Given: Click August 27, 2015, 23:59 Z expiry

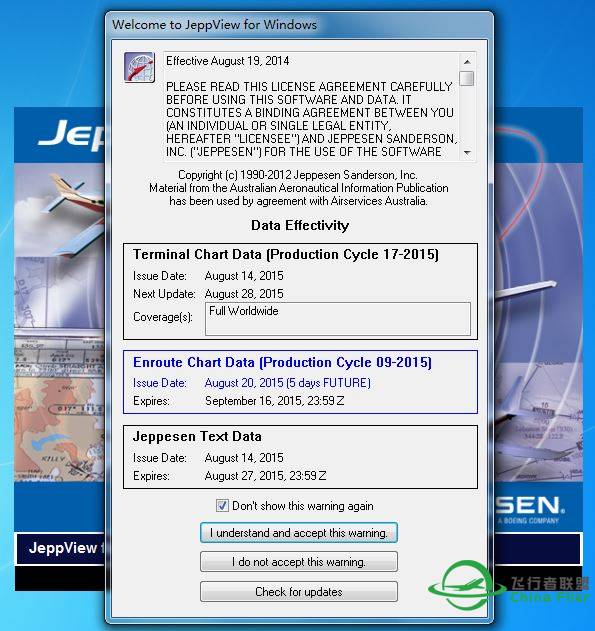Looking at the screenshot, I should coord(265,476).
